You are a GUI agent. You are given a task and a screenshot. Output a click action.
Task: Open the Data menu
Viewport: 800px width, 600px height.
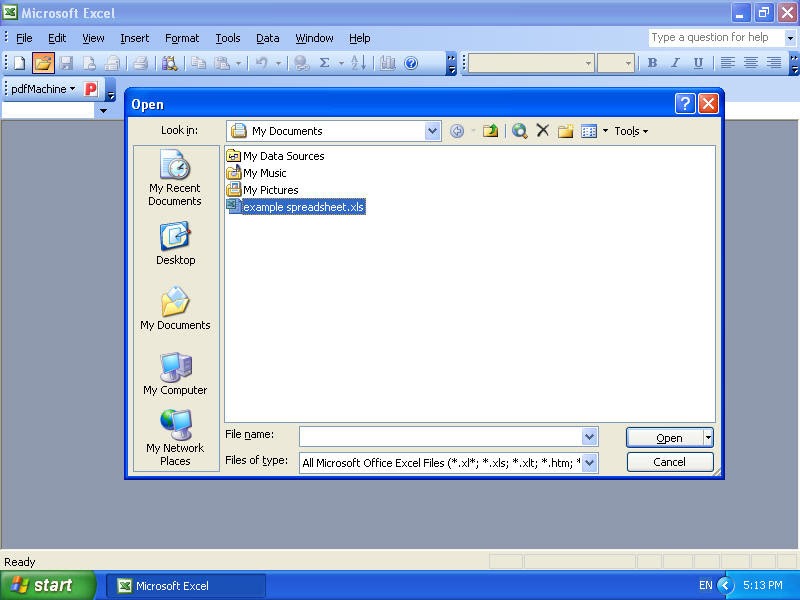267,38
